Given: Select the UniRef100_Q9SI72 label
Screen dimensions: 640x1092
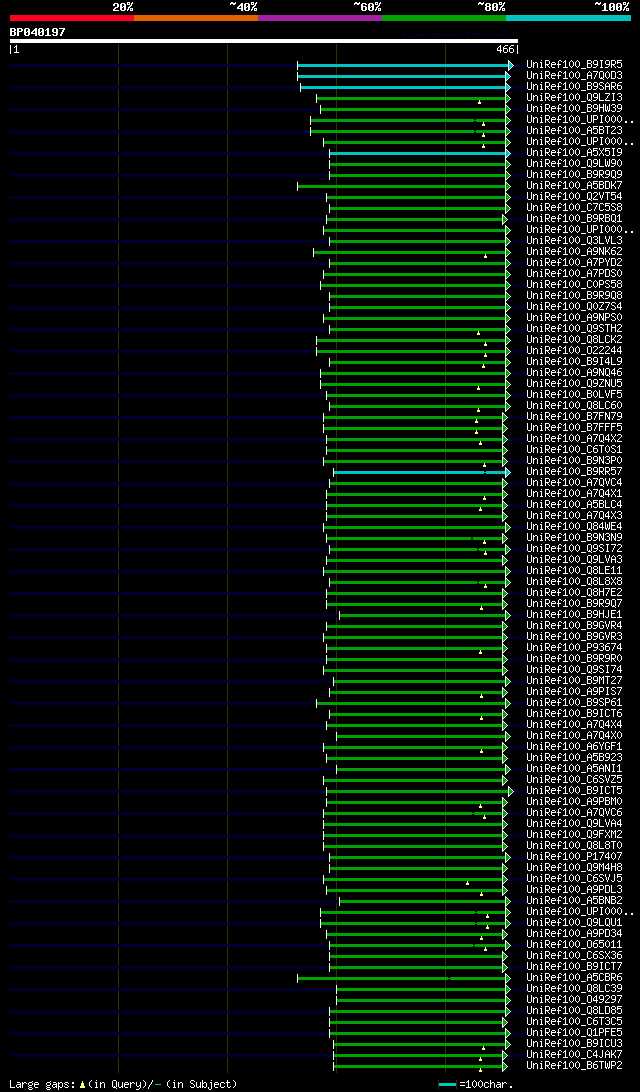Looking at the screenshot, I should pos(575,548).
